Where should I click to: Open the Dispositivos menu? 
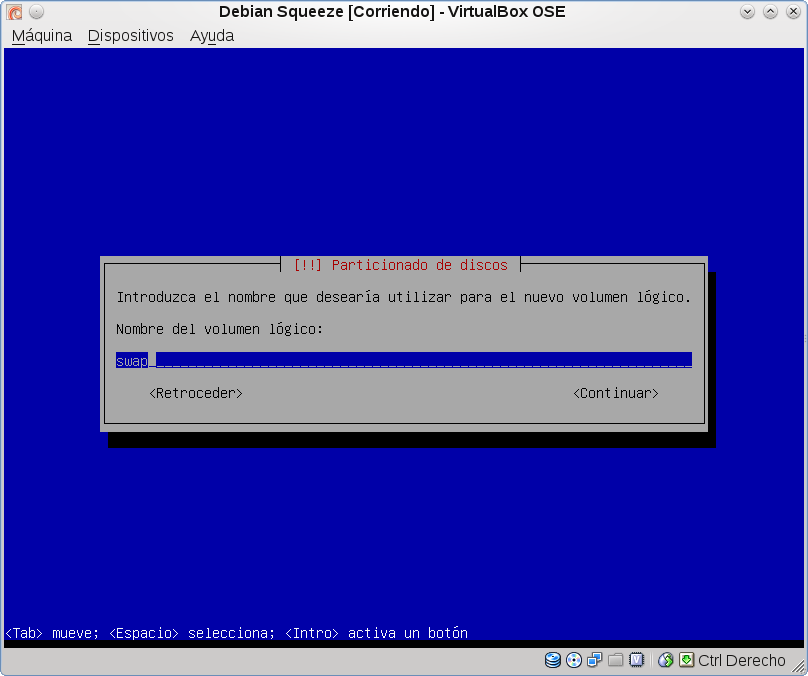tap(130, 36)
